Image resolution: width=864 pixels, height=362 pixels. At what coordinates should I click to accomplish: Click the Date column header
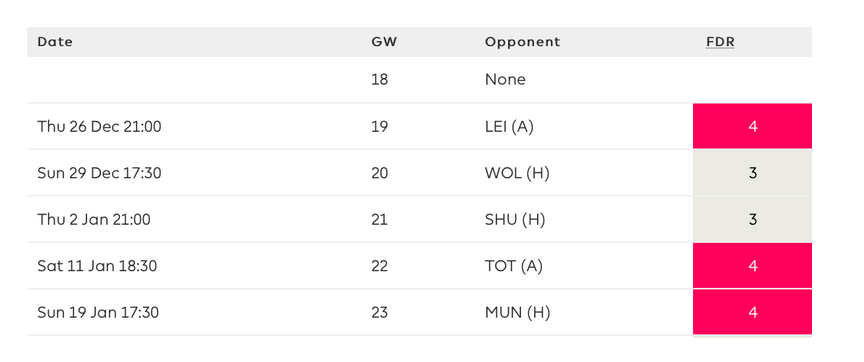55,42
